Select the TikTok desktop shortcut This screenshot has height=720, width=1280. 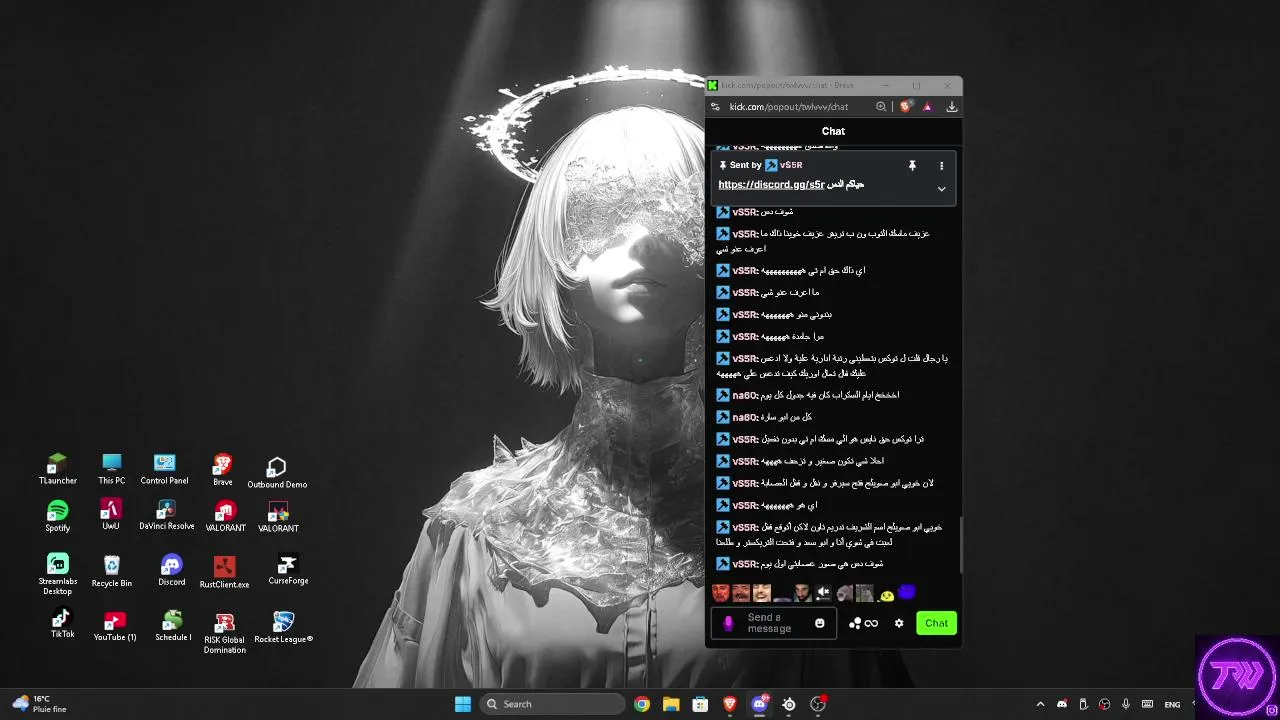(62, 623)
